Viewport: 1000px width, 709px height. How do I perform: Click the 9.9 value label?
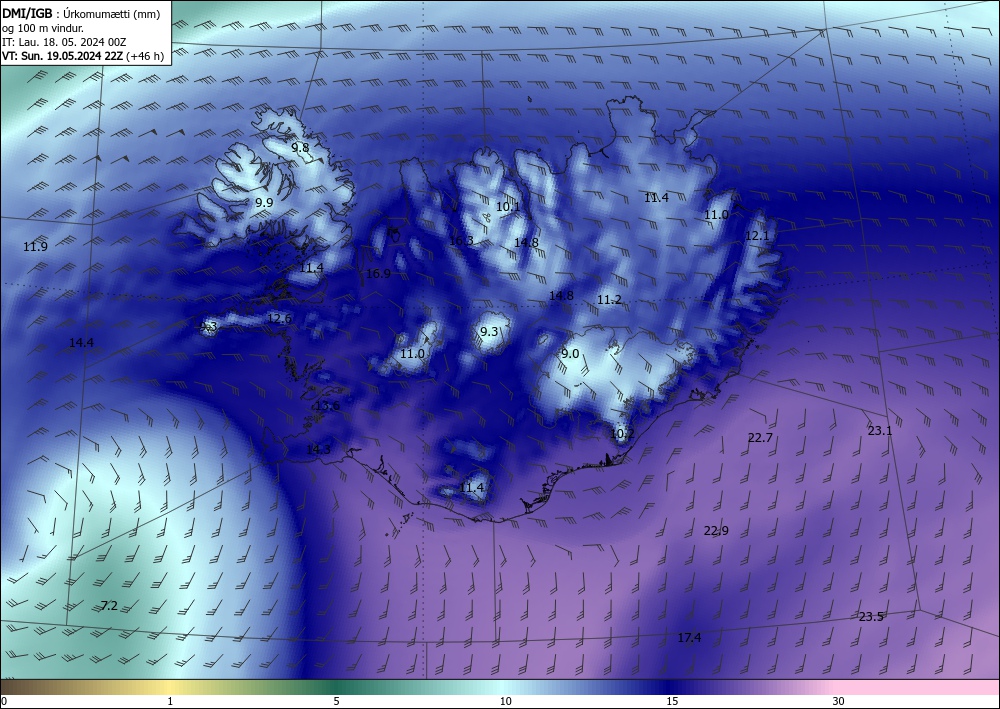[264, 203]
